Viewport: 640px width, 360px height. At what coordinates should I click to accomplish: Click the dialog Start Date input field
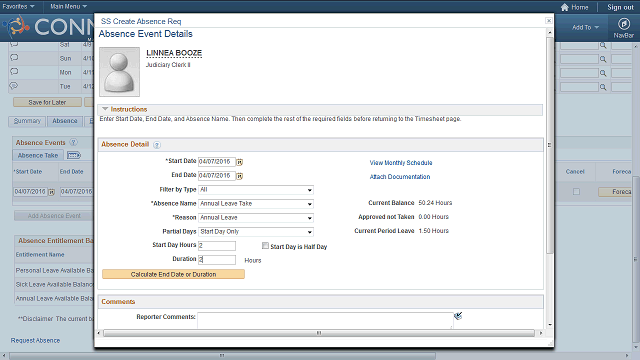tap(217, 162)
